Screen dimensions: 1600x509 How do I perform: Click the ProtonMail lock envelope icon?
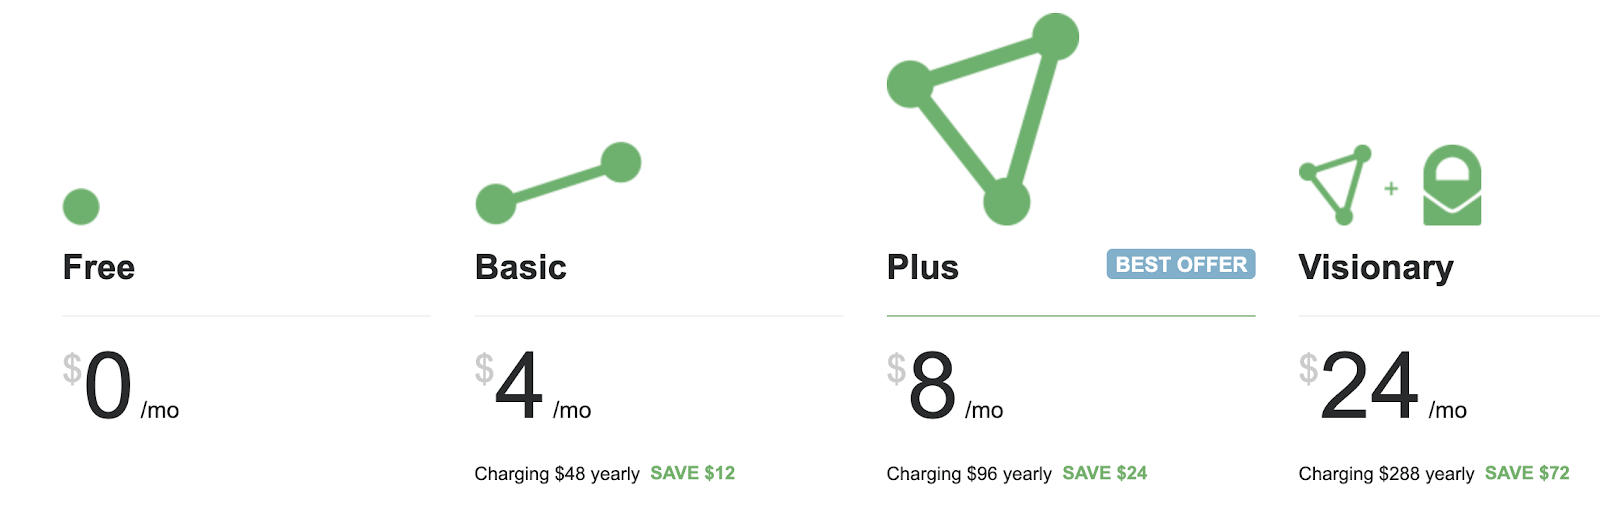[1452, 185]
